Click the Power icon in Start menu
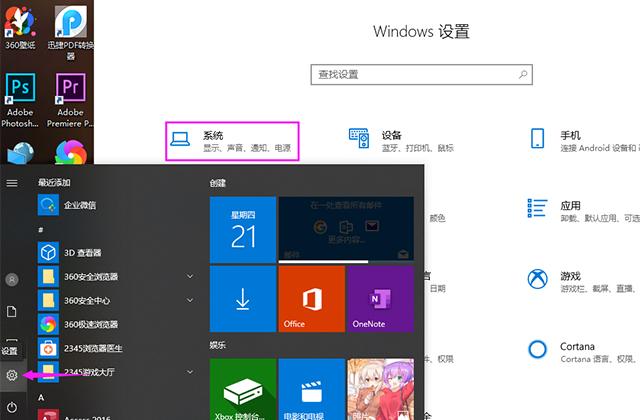The image size is (640, 420). (x=12, y=407)
